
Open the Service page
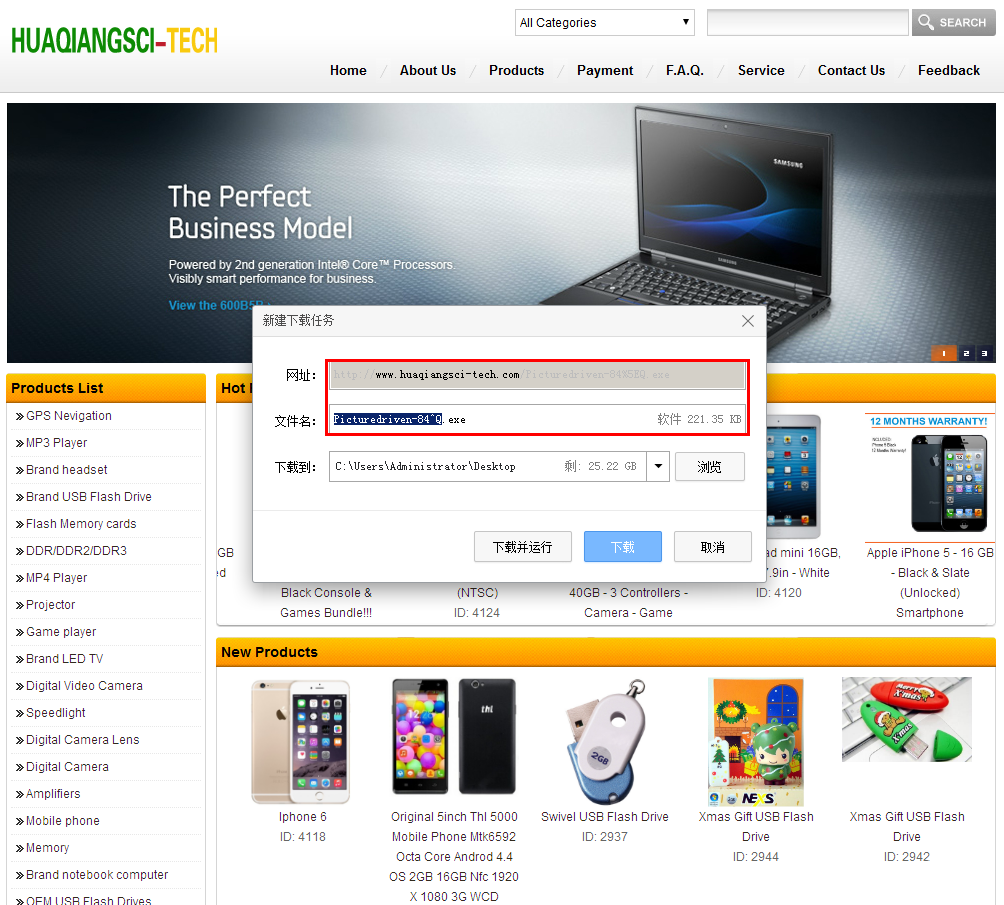[x=761, y=70]
